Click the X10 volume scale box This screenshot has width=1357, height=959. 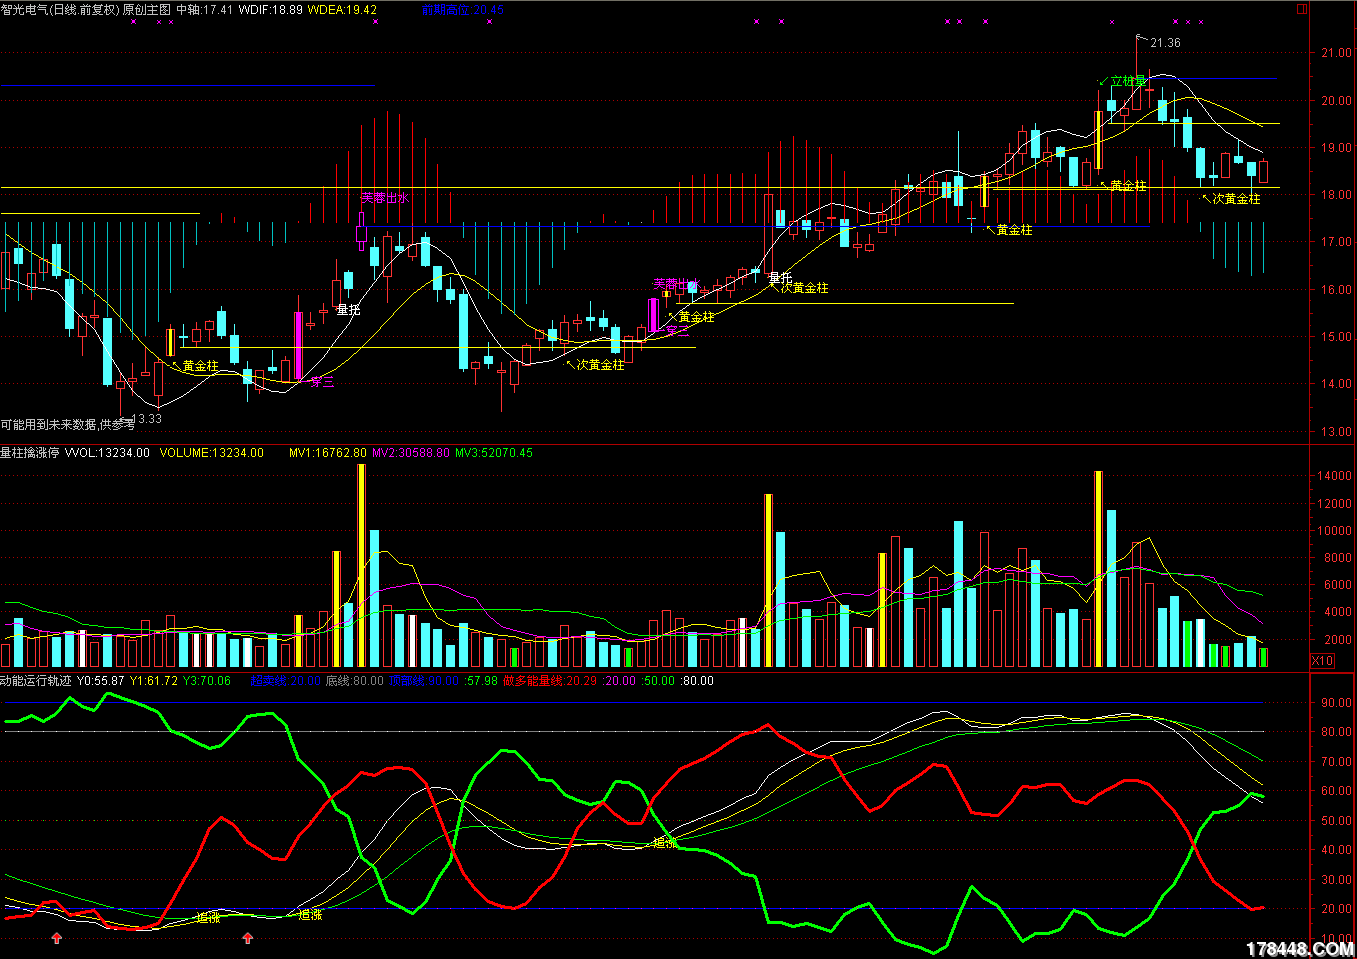pos(1322,661)
